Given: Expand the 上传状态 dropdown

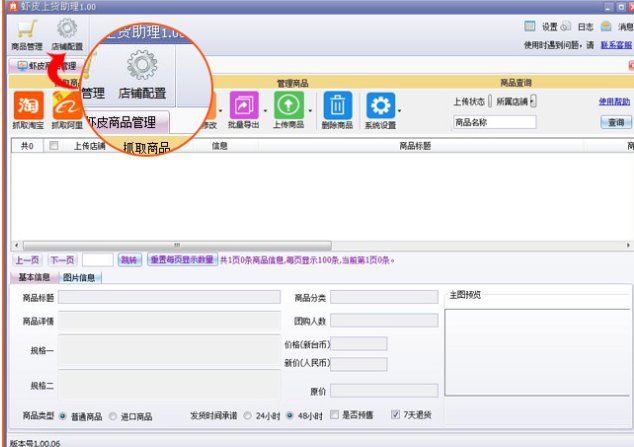Looking at the screenshot, I should coord(490,101).
